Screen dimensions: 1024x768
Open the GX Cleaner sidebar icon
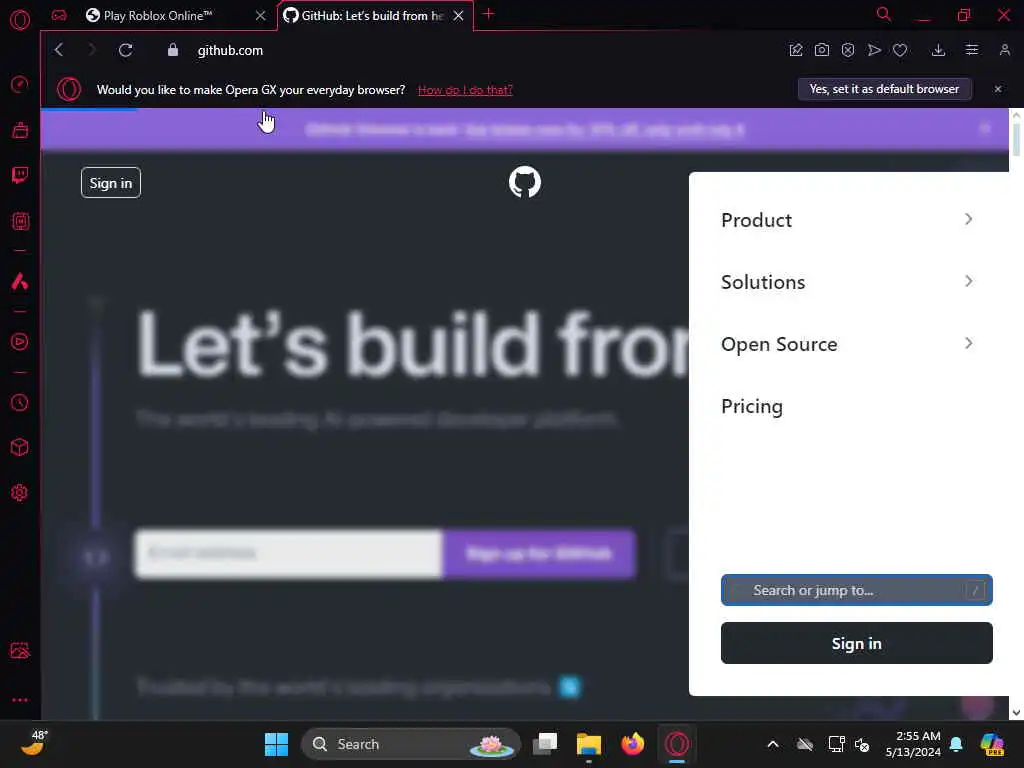20,130
